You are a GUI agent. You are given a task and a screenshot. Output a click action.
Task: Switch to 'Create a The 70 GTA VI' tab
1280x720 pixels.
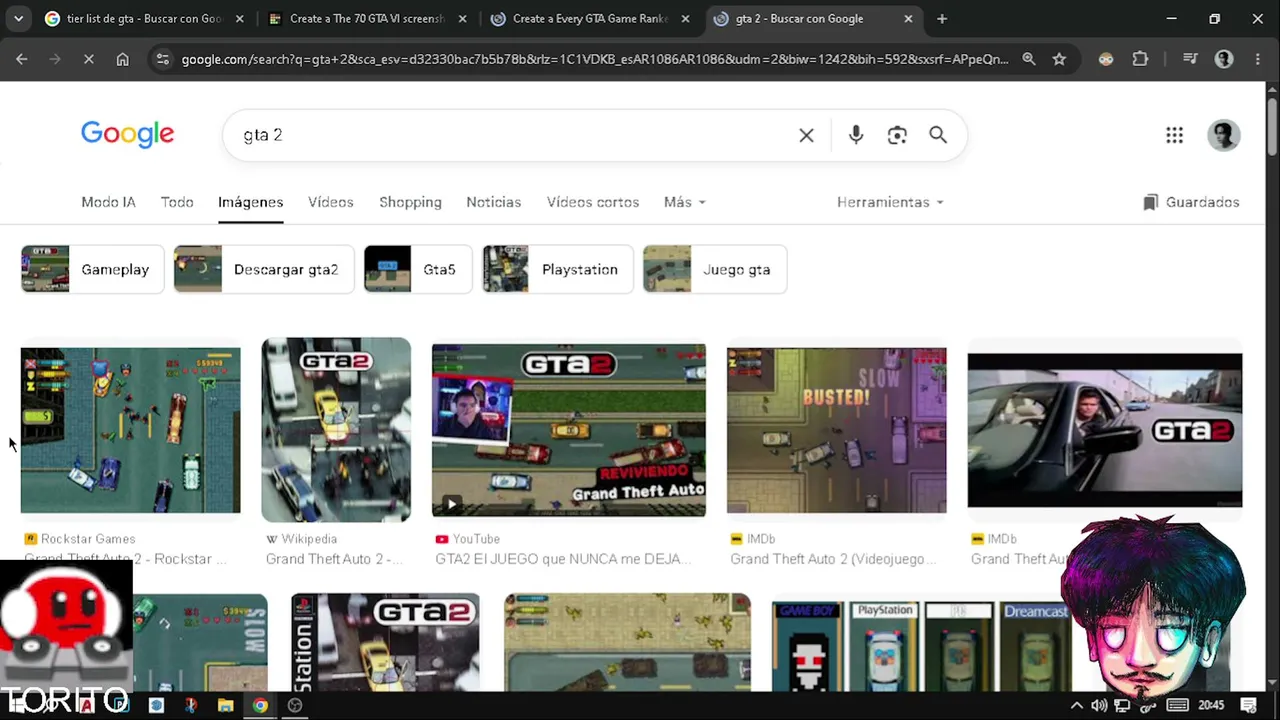point(368,18)
